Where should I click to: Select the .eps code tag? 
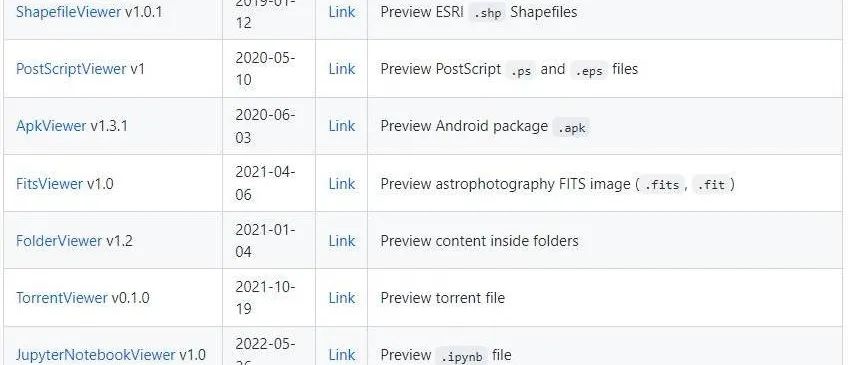pos(589,70)
